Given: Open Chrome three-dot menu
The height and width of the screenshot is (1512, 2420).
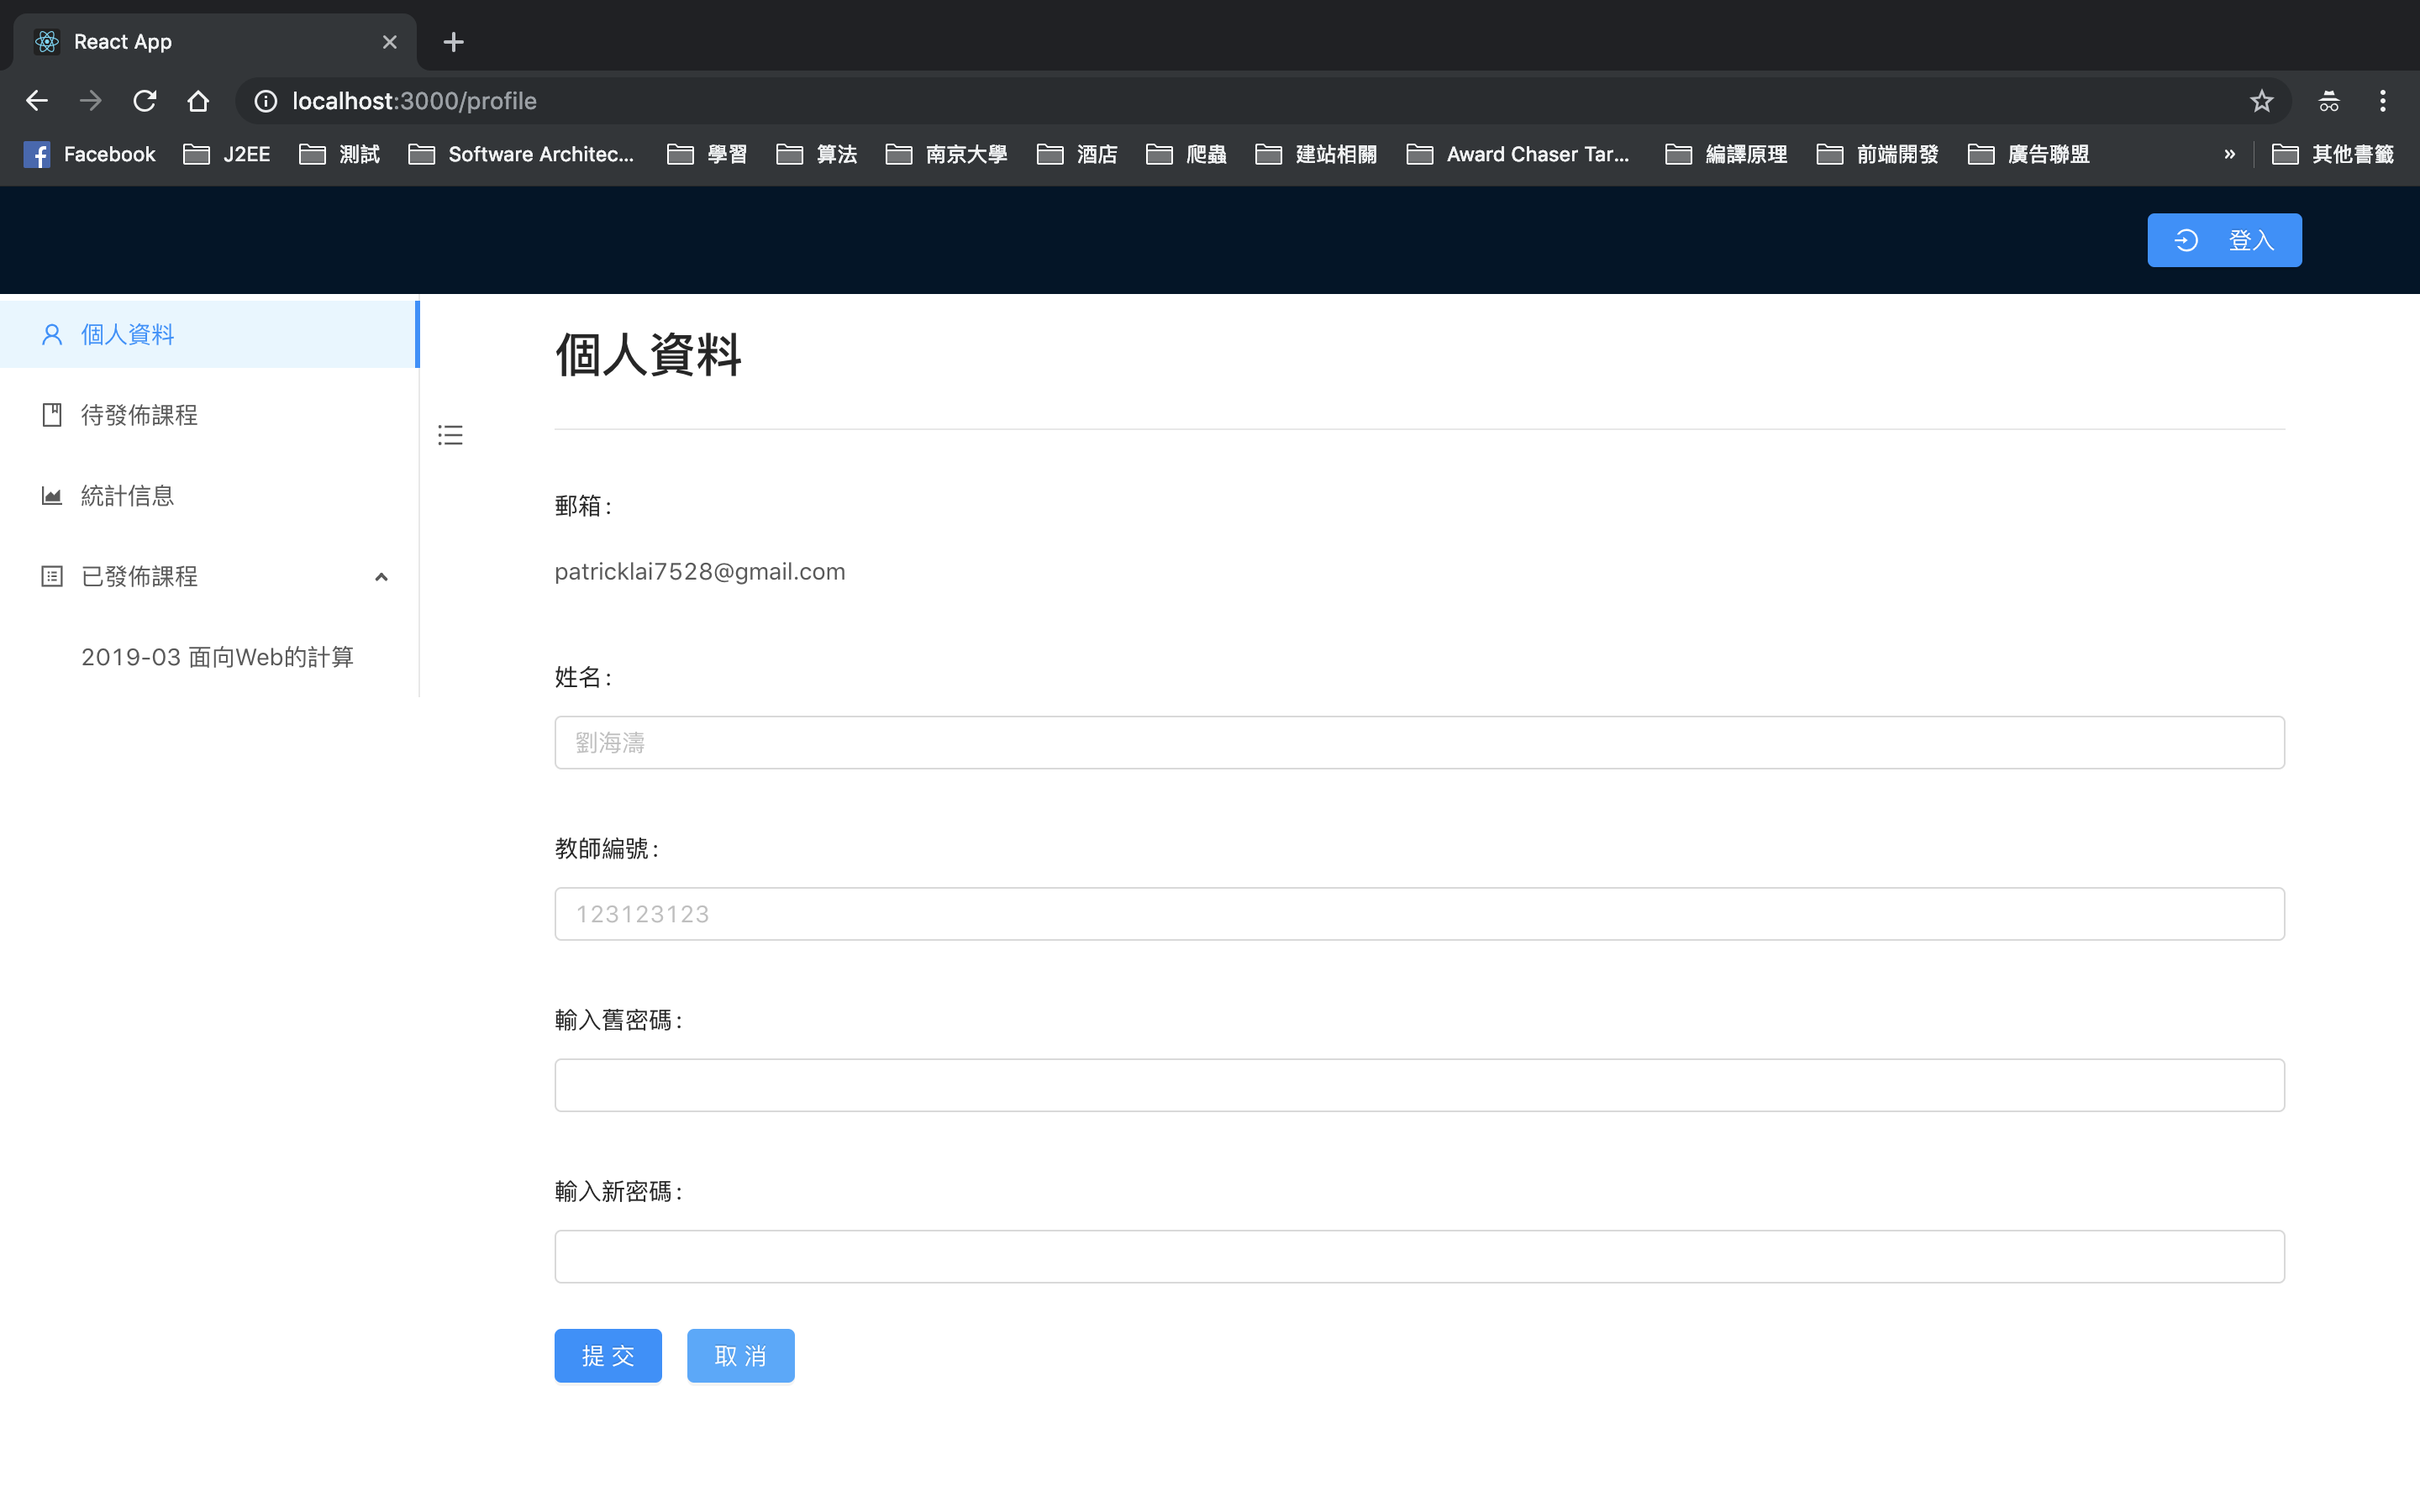Looking at the screenshot, I should pos(2382,101).
